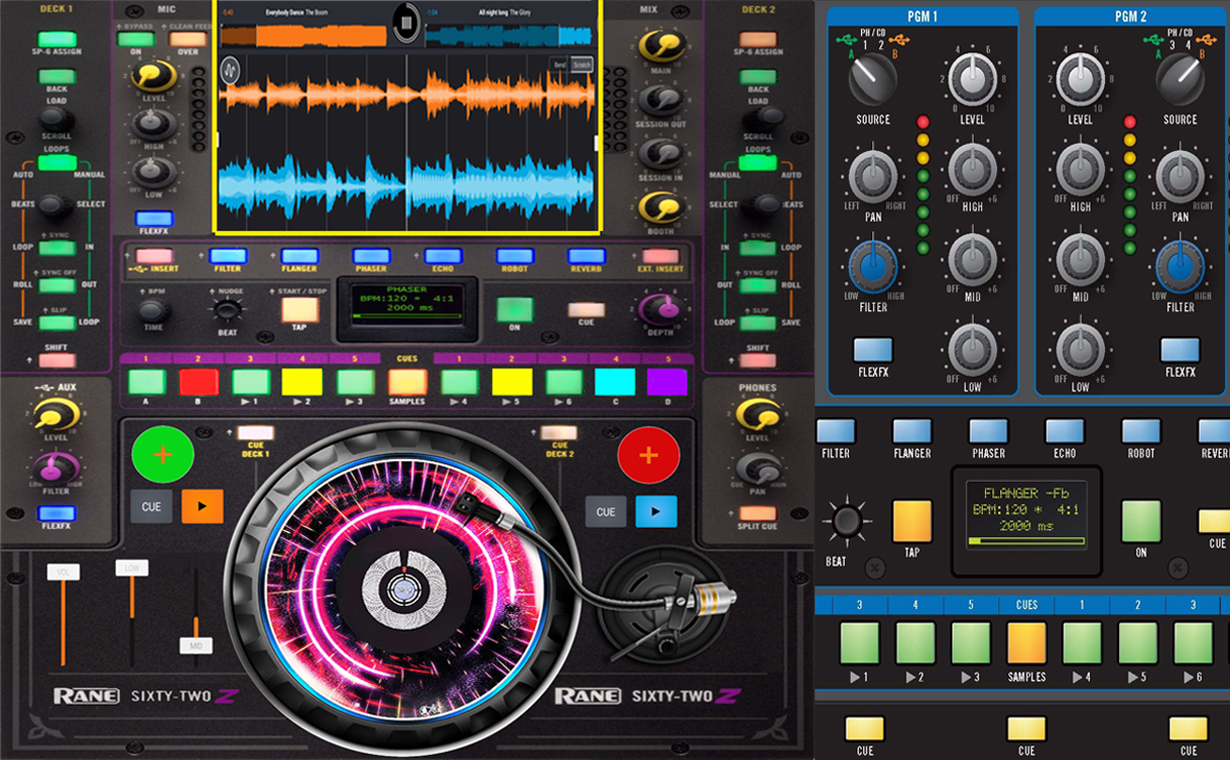Select the Bend mode tab in the waveform
The height and width of the screenshot is (760, 1230).
(x=560, y=65)
